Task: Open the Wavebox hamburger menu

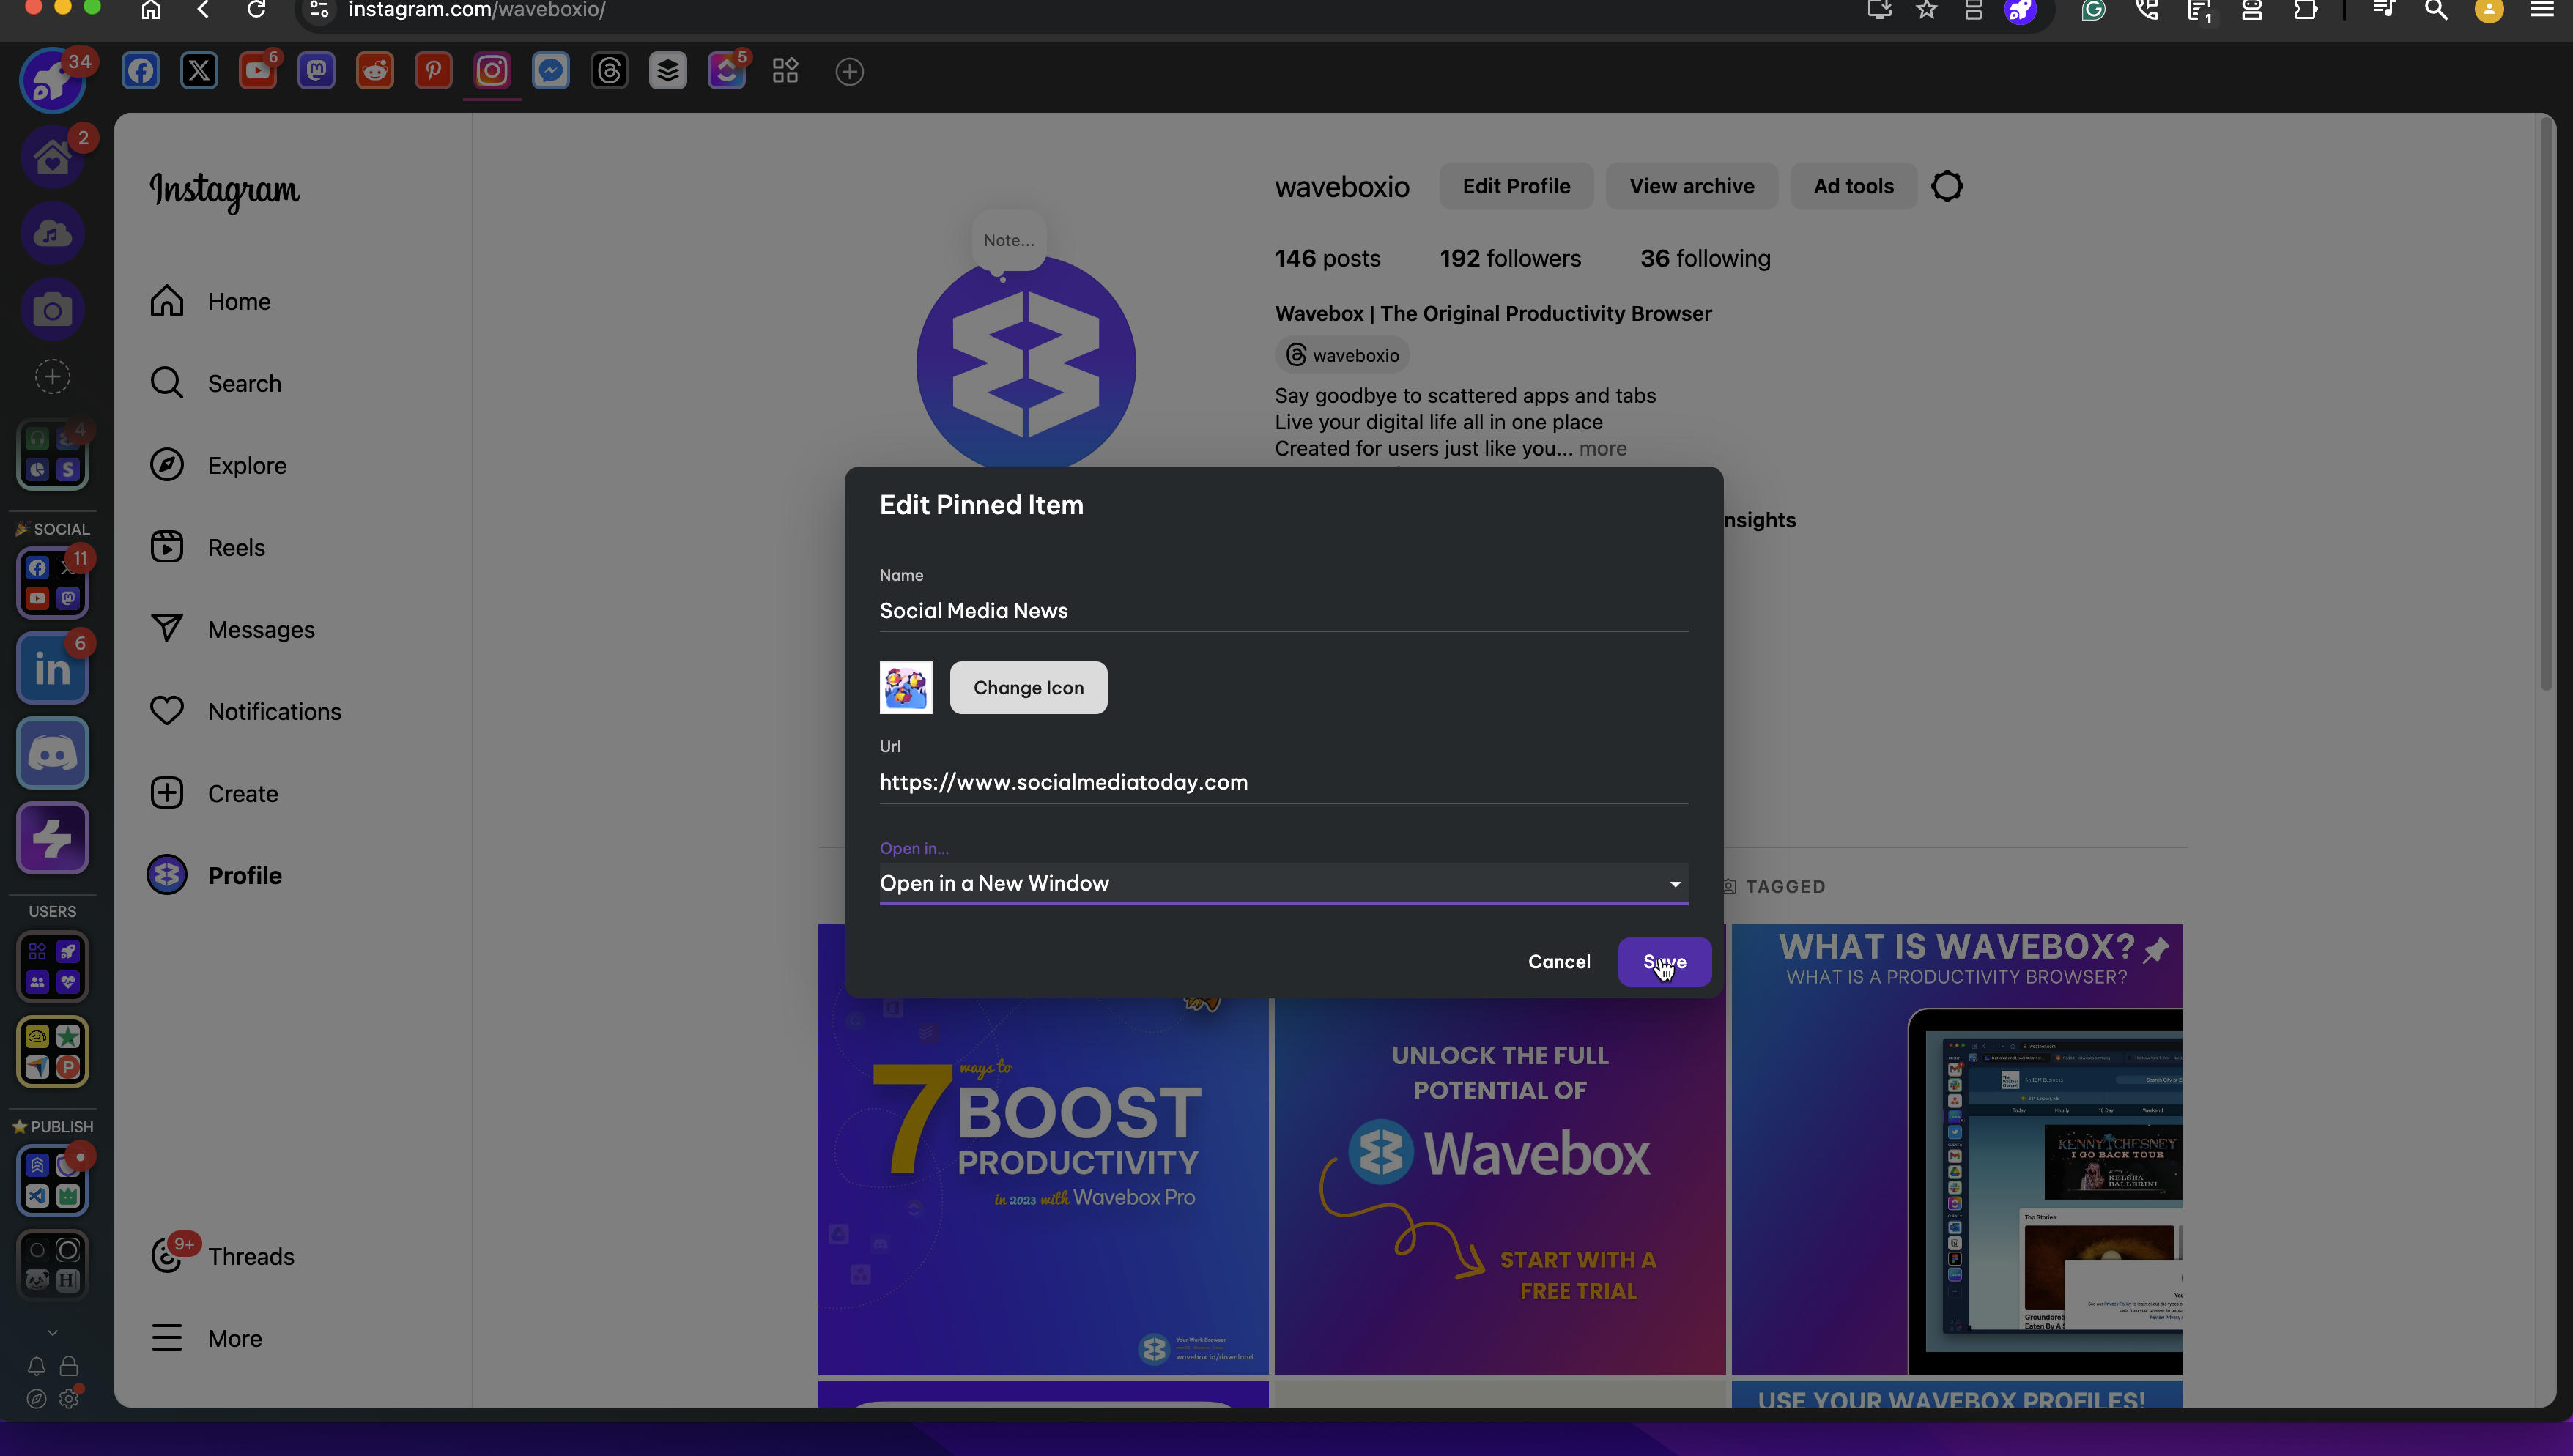Action: pos(2541,10)
